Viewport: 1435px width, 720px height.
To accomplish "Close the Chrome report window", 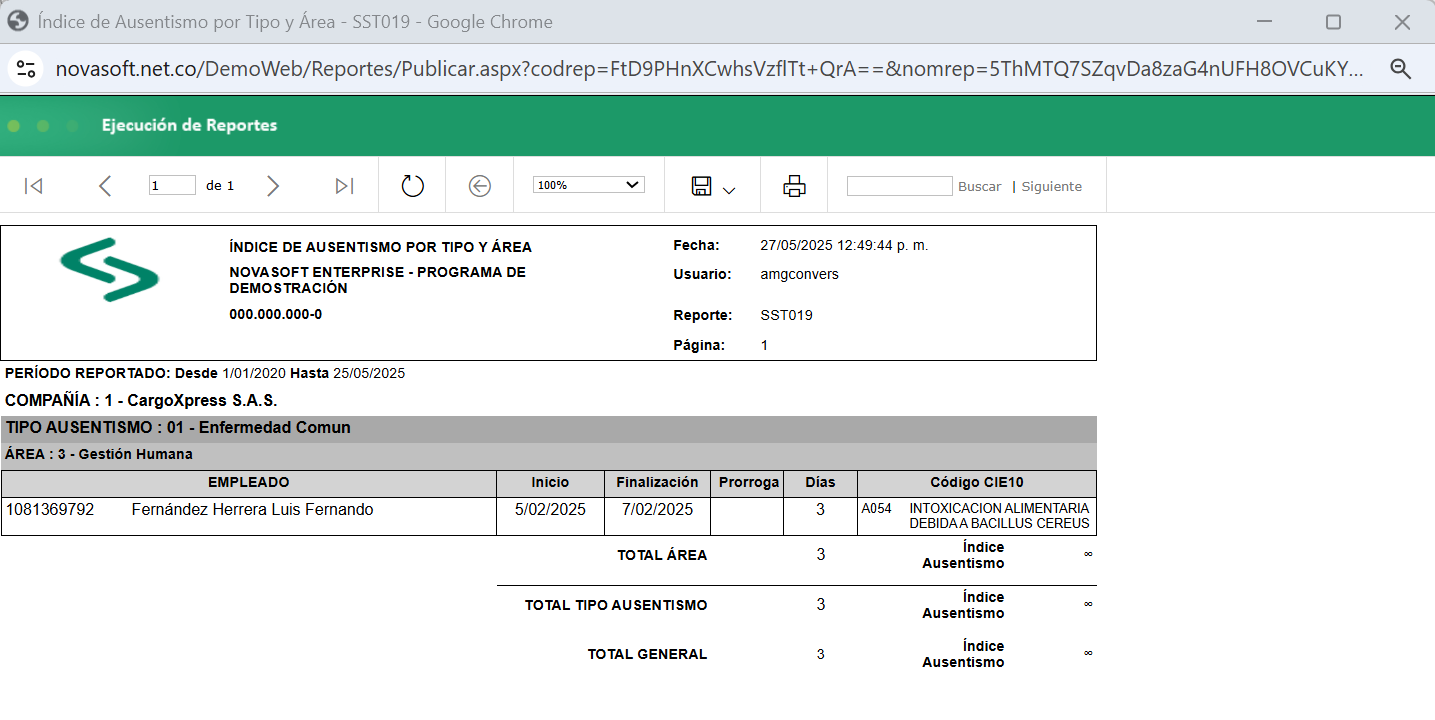I will (x=1404, y=22).
